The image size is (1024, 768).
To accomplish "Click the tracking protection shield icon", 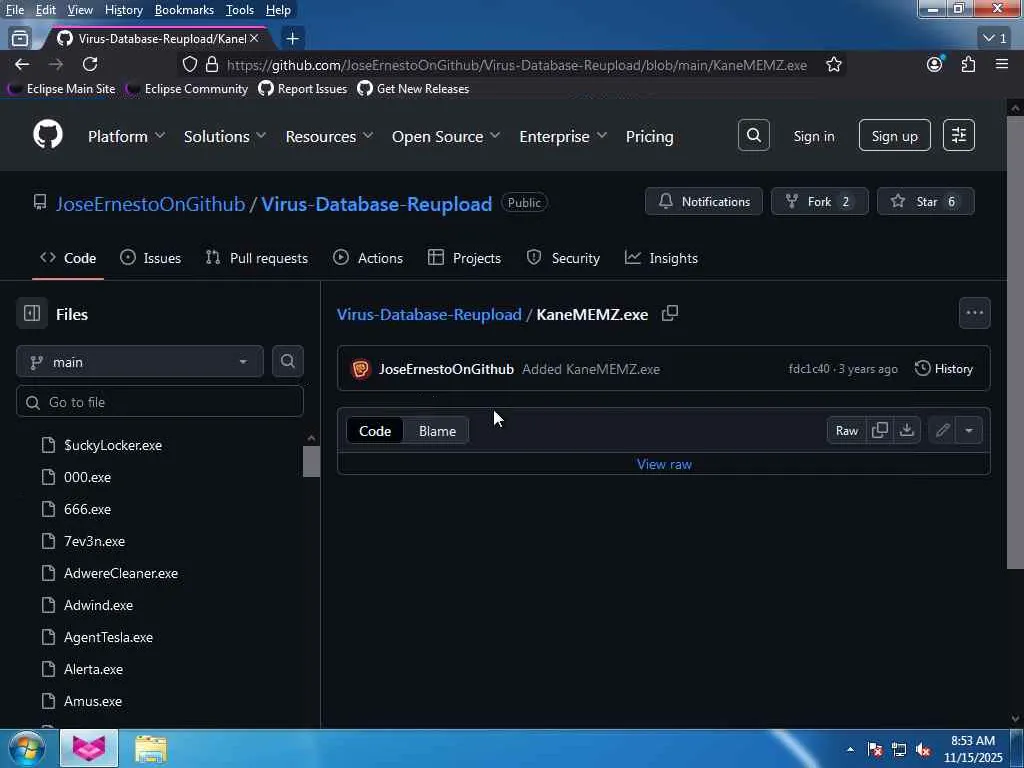I will tap(189, 64).
